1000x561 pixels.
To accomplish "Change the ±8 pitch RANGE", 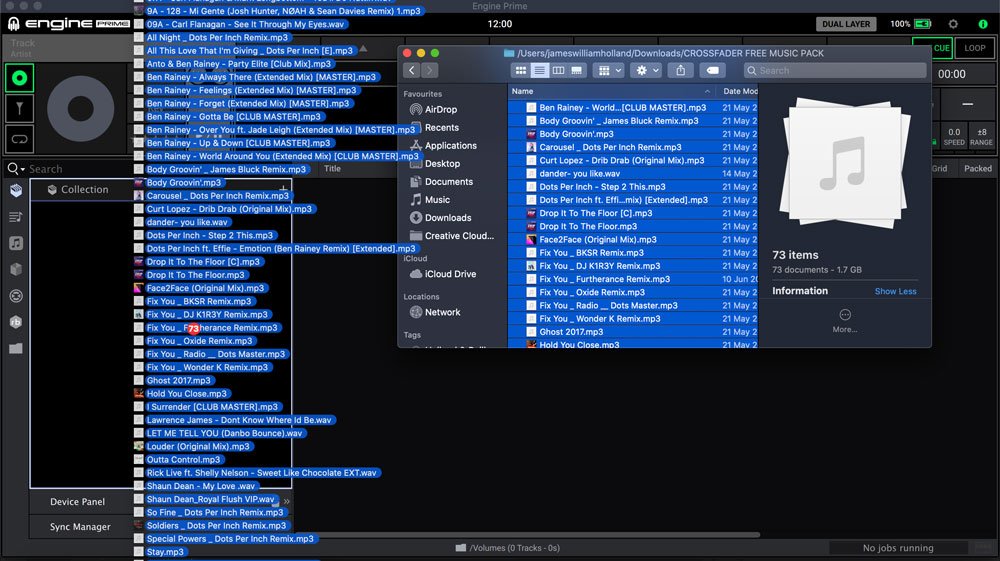I will click(981, 137).
